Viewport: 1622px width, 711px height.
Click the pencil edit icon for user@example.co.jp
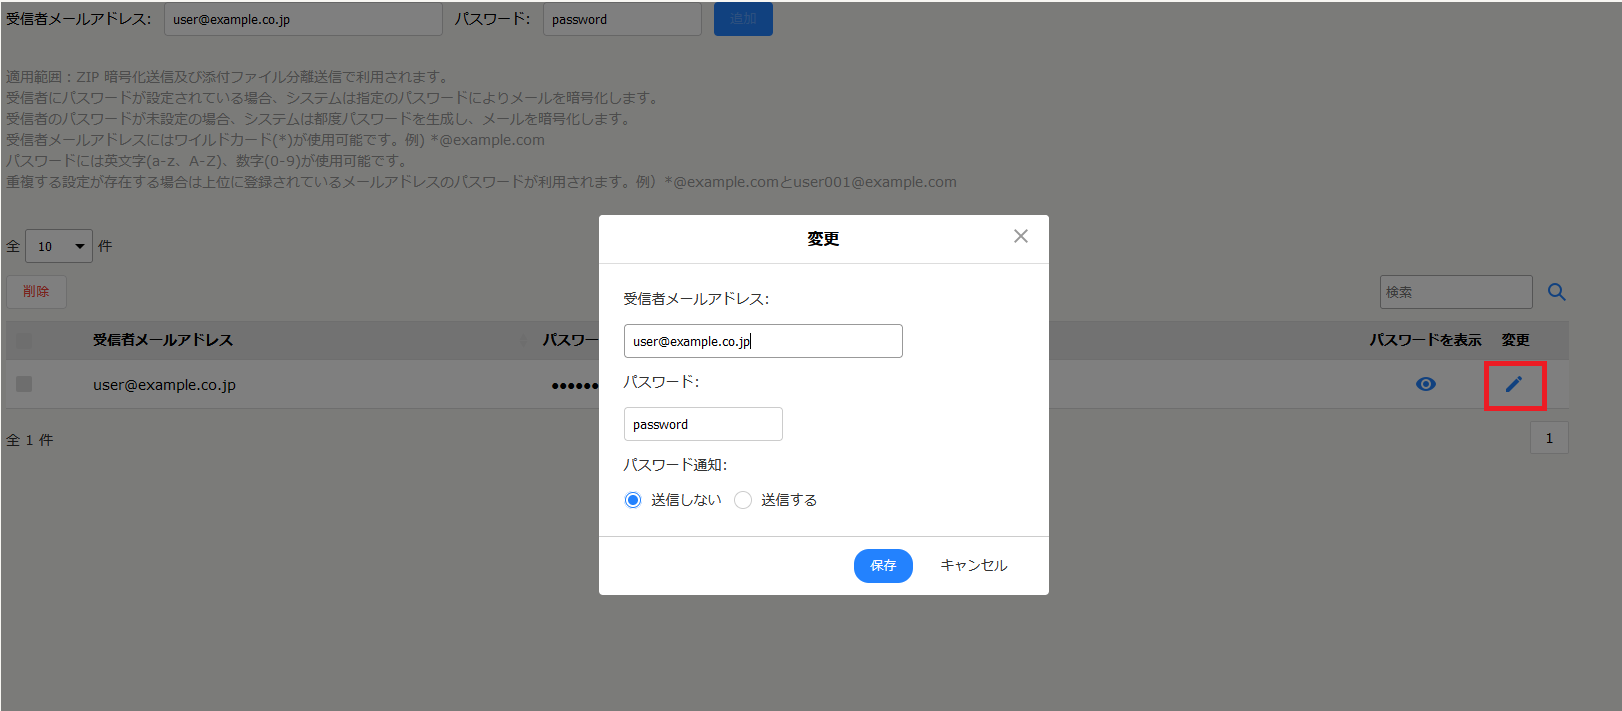tap(1514, 384)
